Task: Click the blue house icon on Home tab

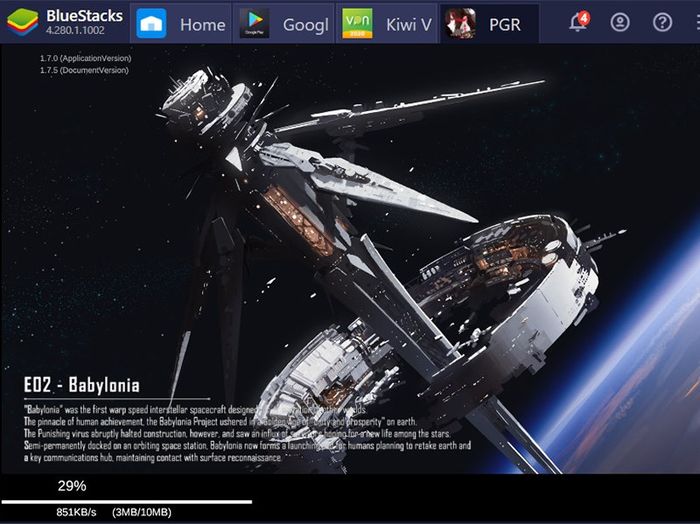Action: coord(151,23)
